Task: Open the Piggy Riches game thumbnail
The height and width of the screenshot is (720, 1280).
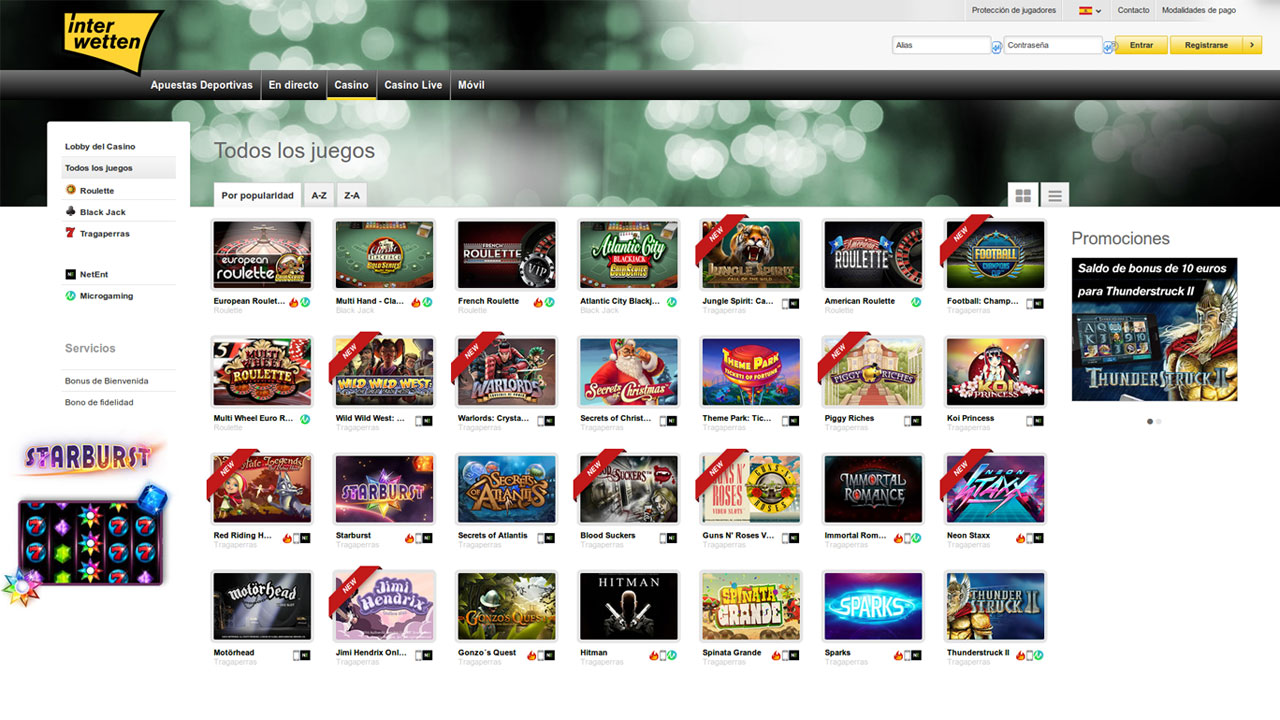Action: coord(873,372)
